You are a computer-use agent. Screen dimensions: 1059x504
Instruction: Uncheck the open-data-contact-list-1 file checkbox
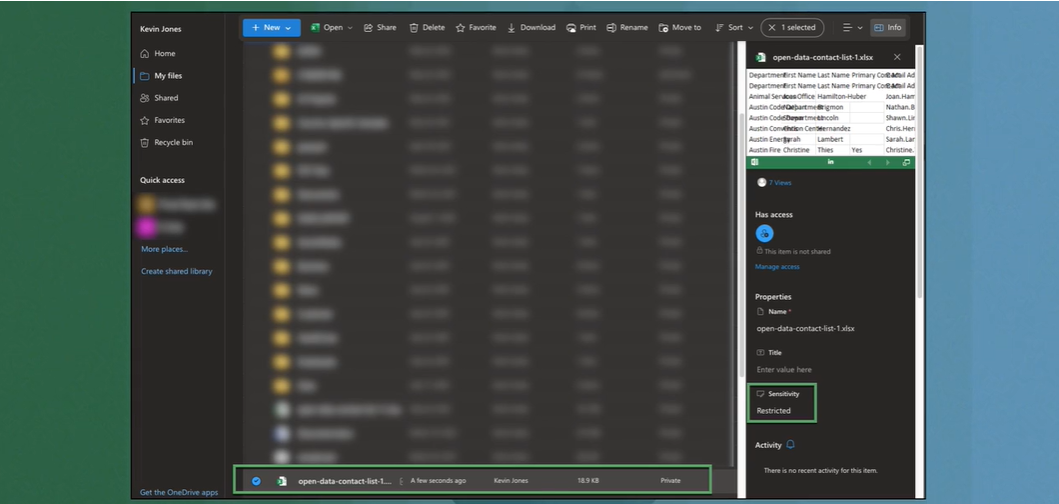pos(256,481)
